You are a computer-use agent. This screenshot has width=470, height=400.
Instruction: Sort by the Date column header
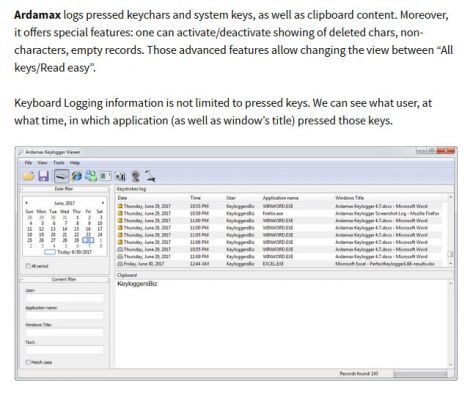(x=152, y=198)
